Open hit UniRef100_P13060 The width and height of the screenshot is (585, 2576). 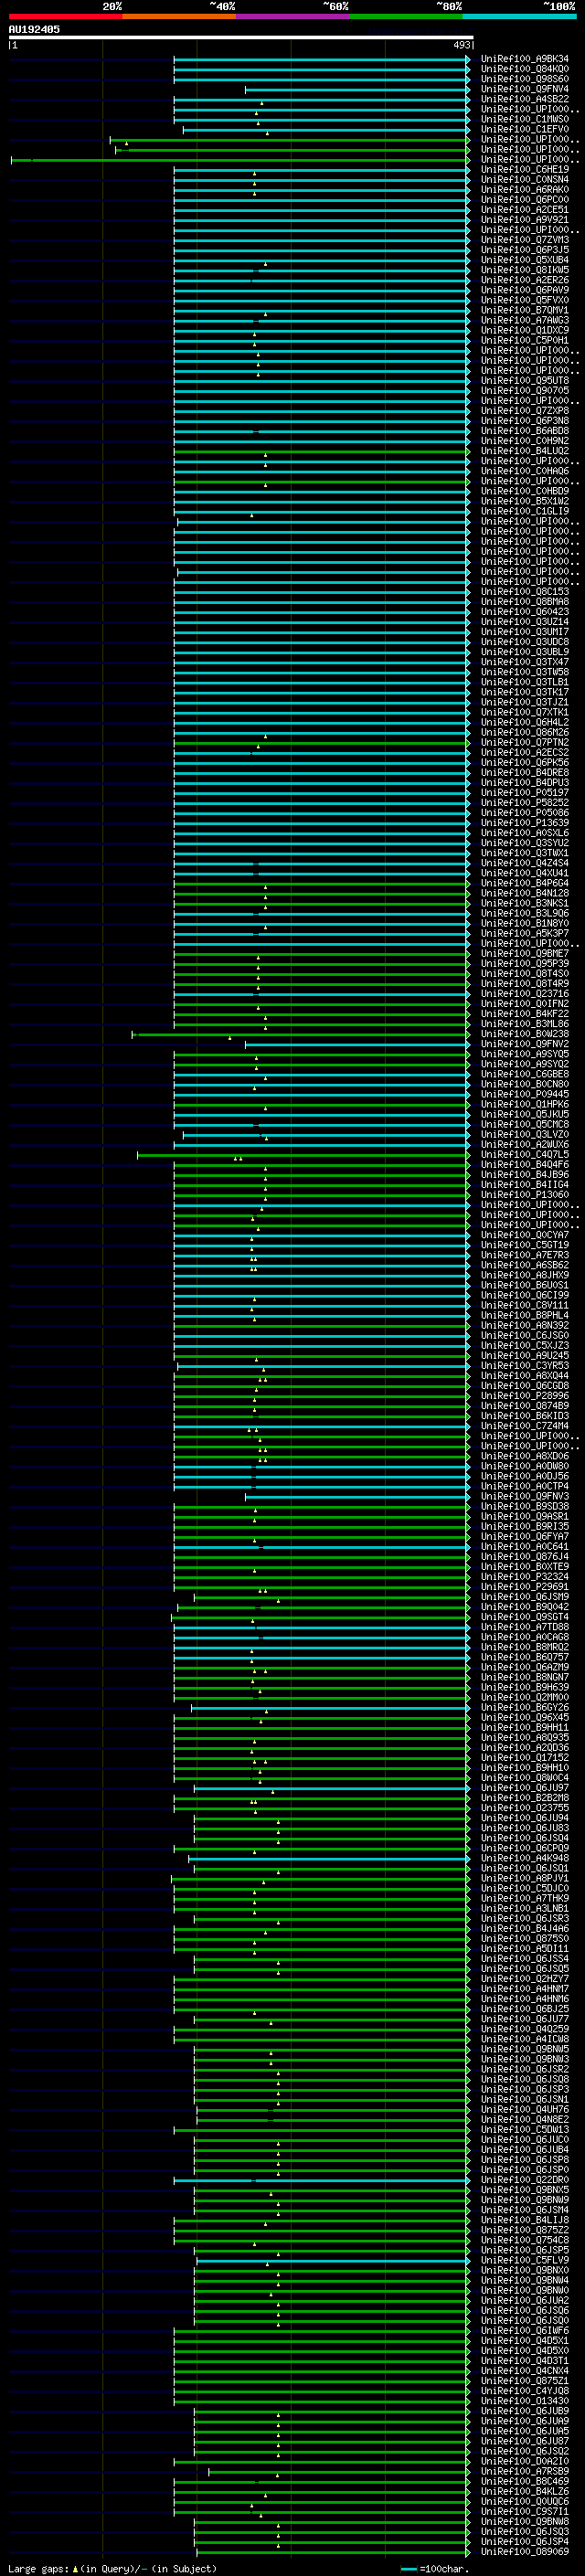click(525, 1195)
